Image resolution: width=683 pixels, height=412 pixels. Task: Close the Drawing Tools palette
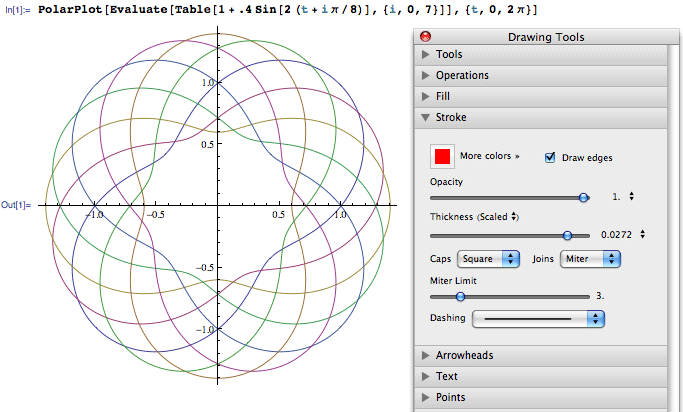(x=425, y=37)
